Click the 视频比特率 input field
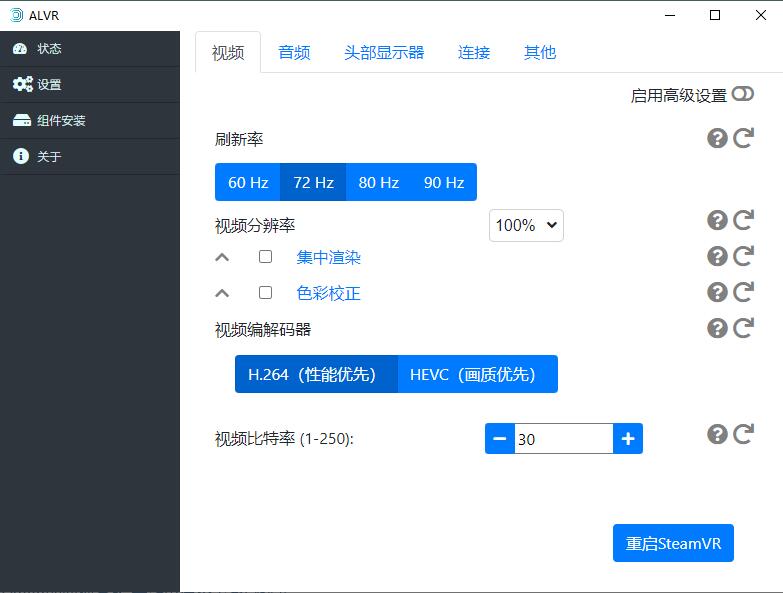The width and height of the screenshot is (783, 593). (563, 438)
